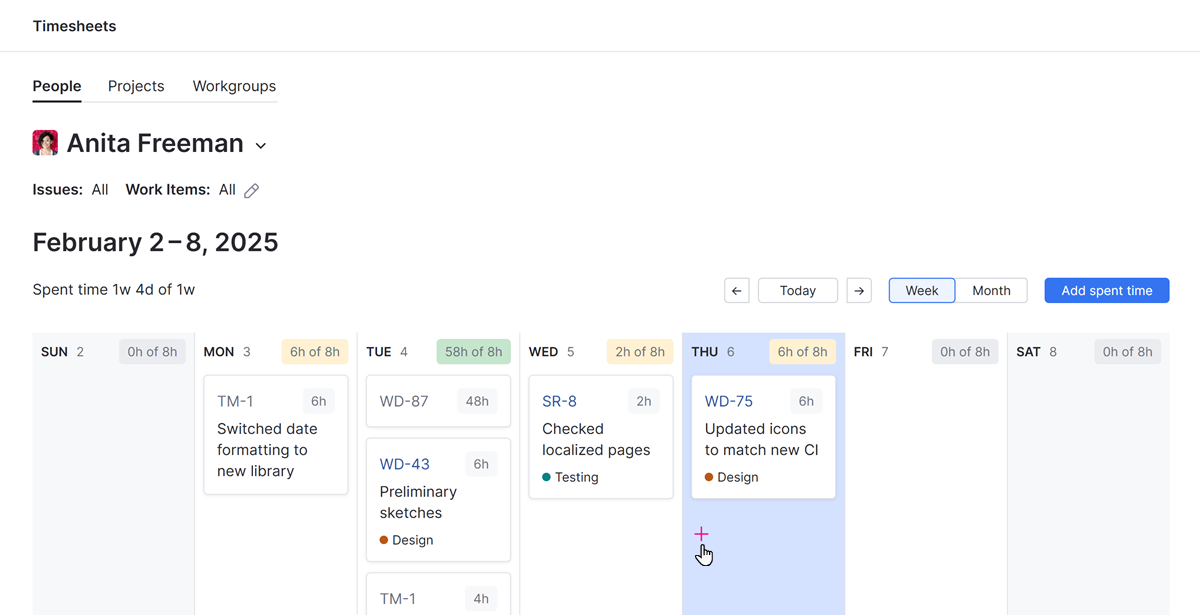Open the Work Items filter set to All
The width and height of the screenshot is (1200, 615).
(x=228, y=189)
